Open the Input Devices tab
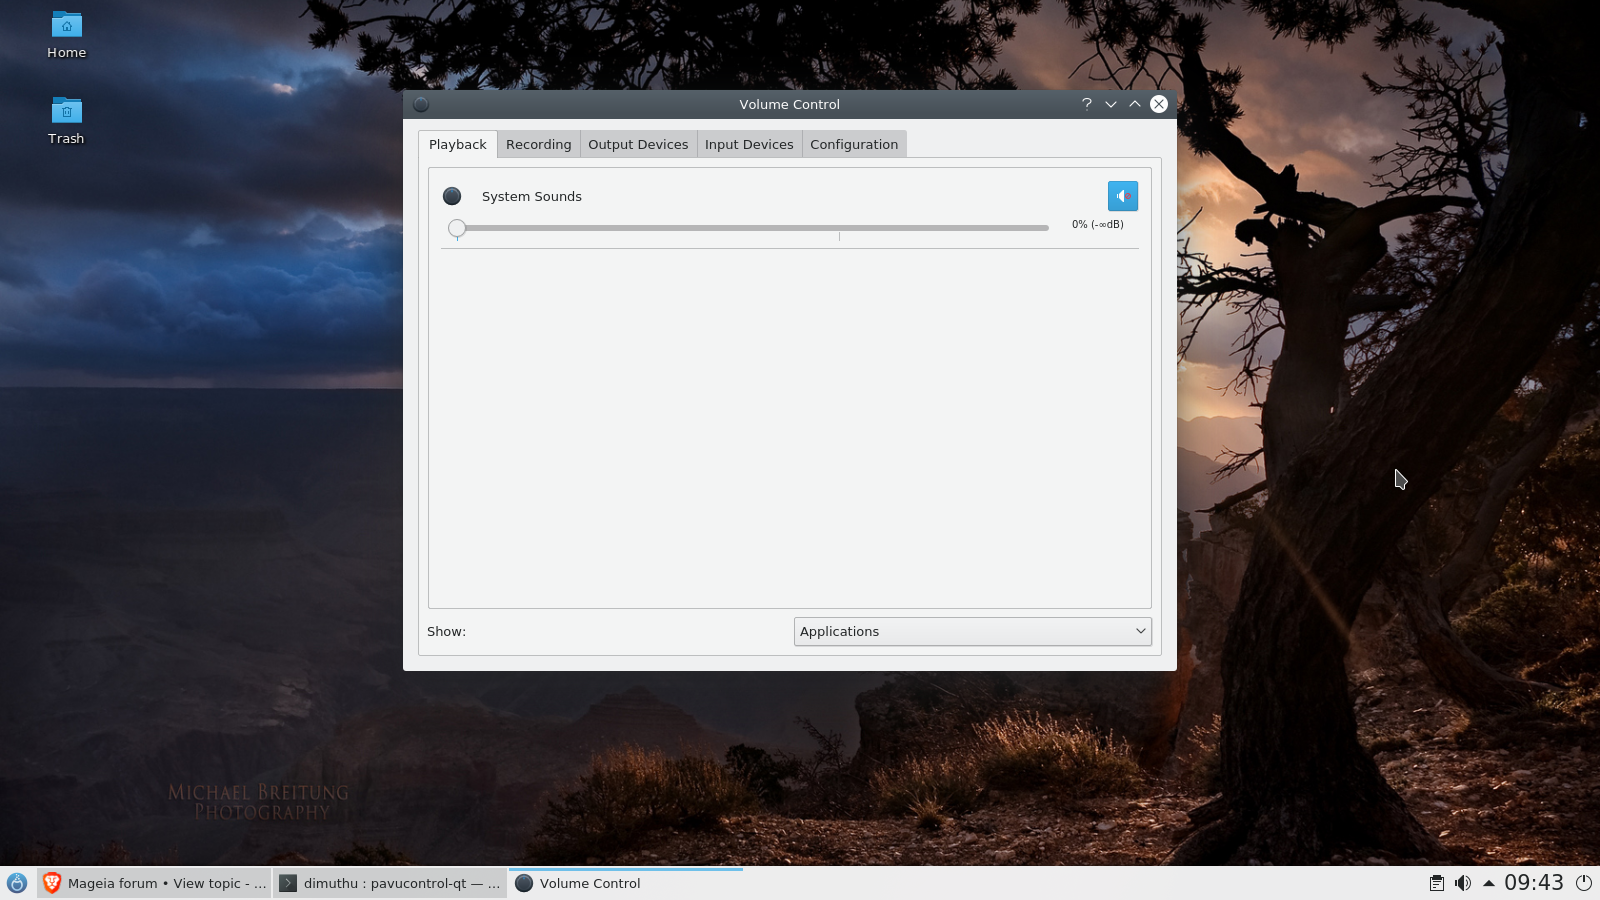Viewport: 1600px width, 900px height. 749,145
